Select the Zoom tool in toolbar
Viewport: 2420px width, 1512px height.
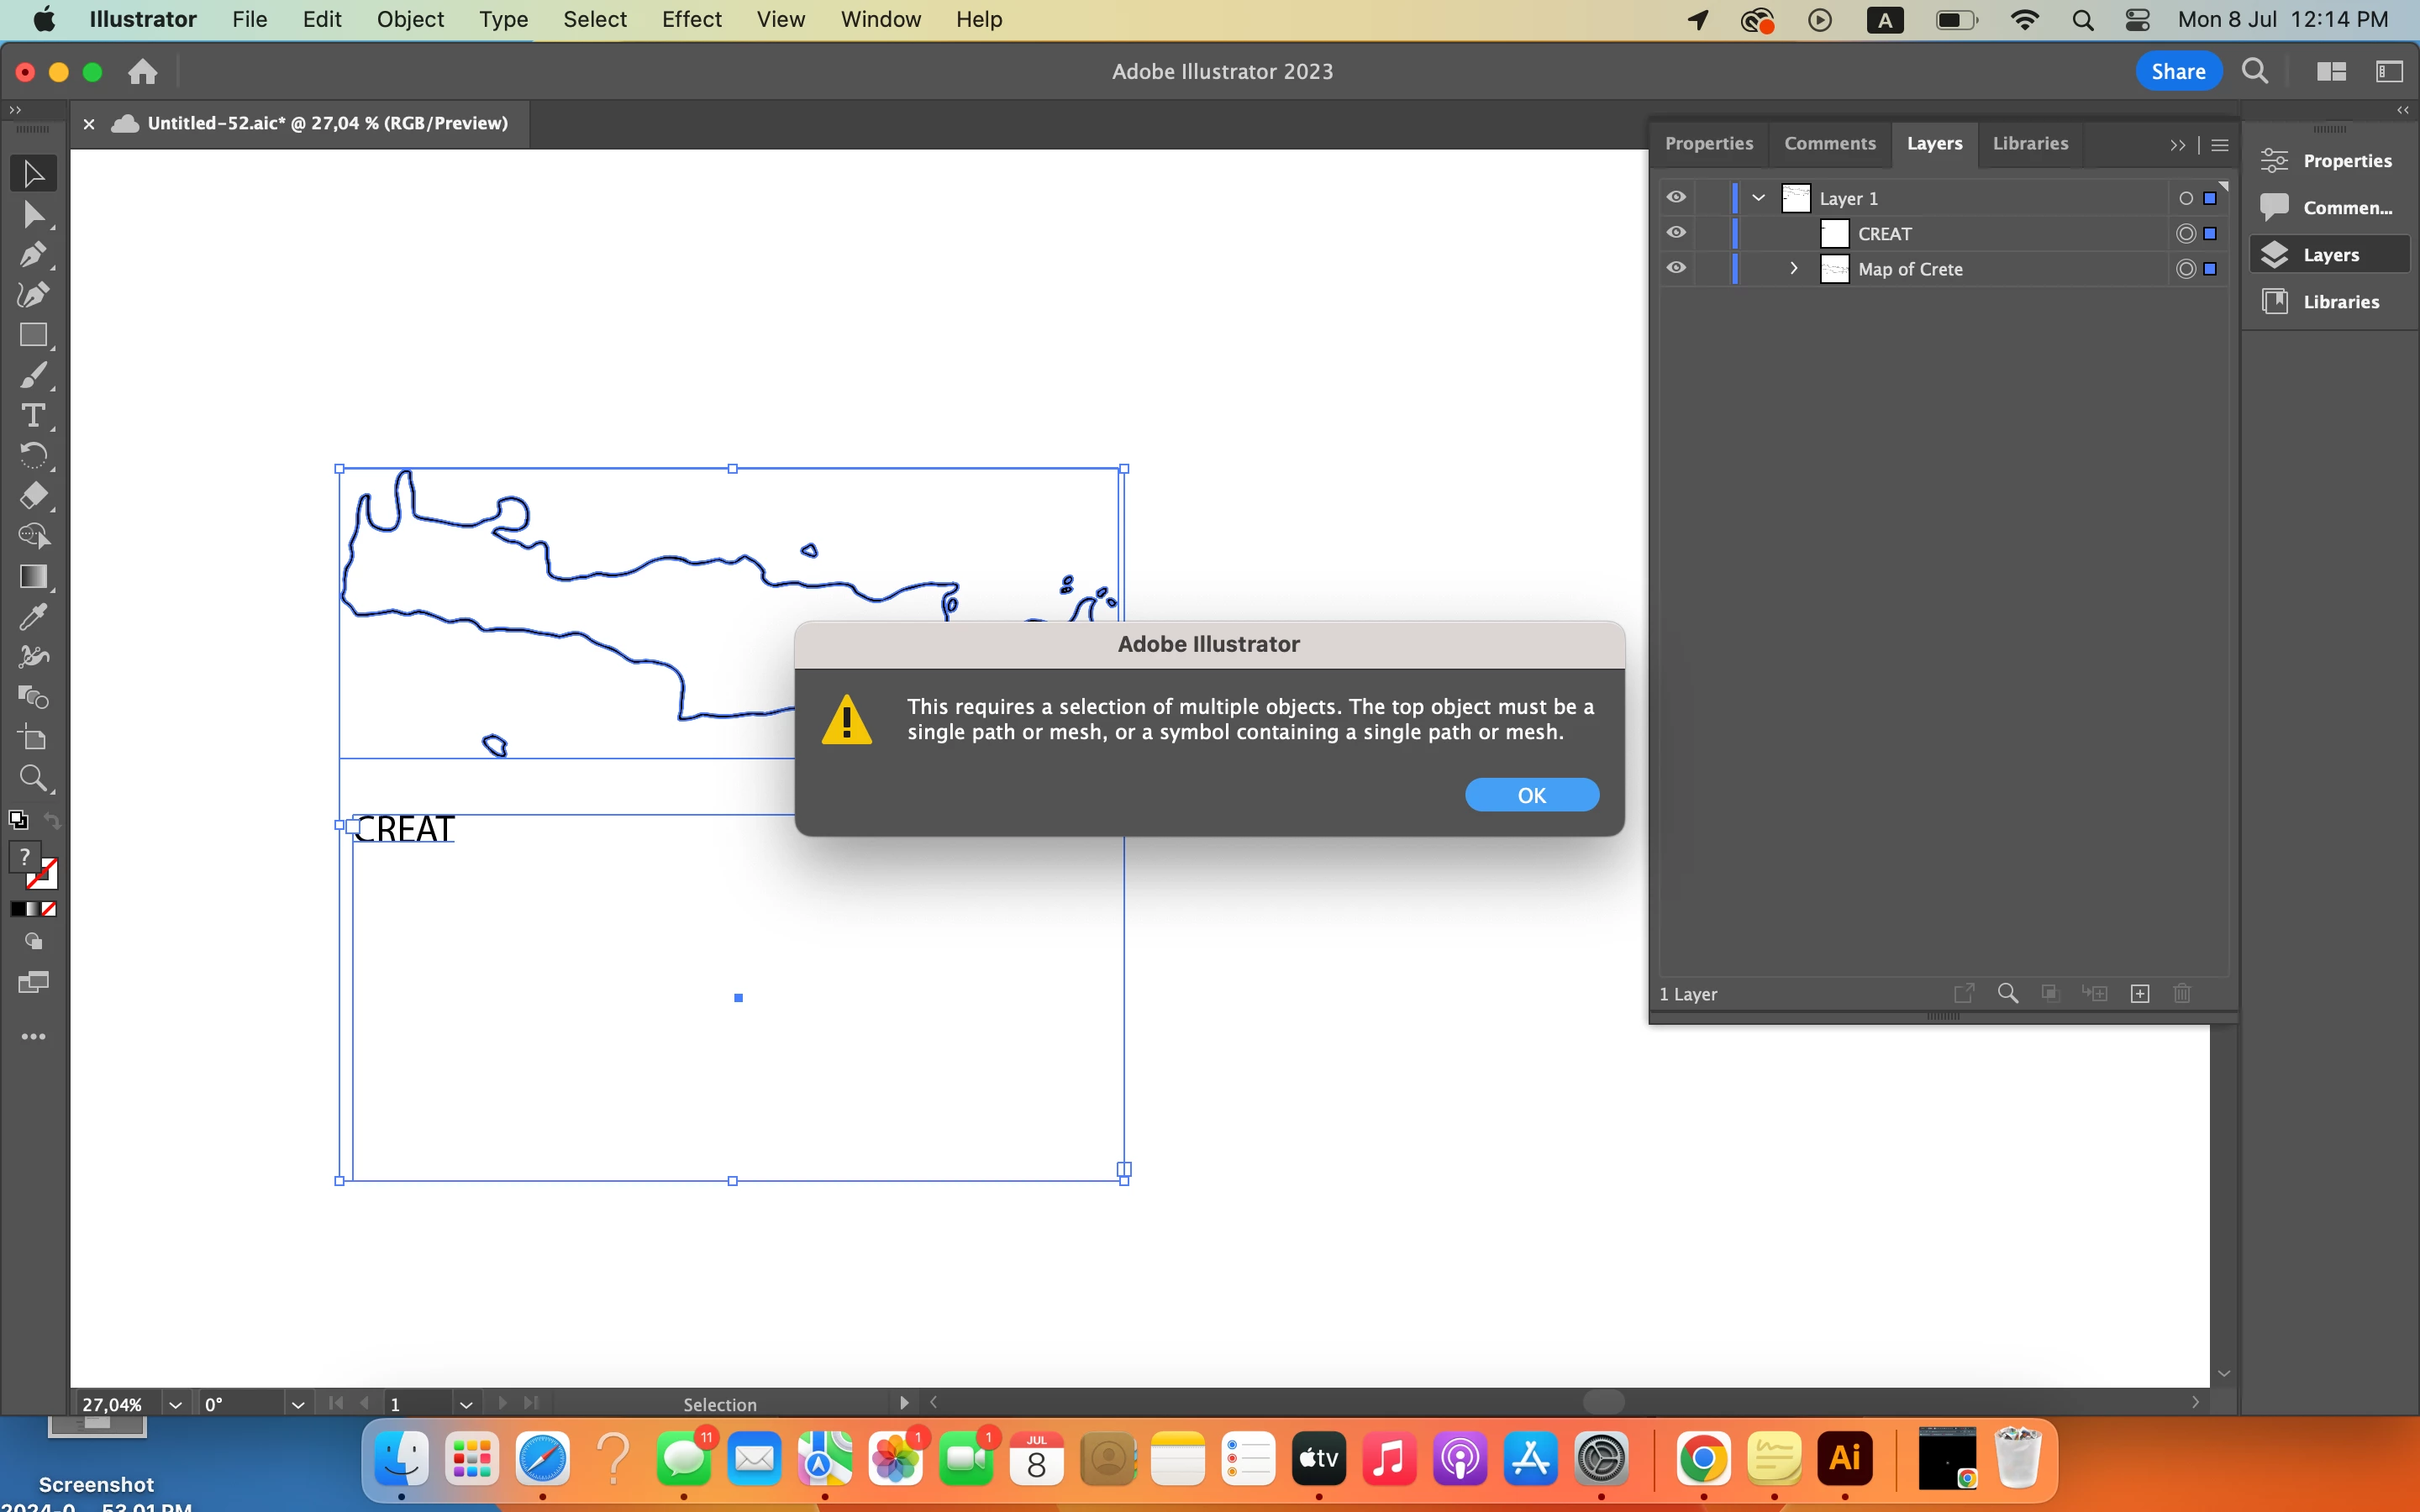tap(32, 778)
